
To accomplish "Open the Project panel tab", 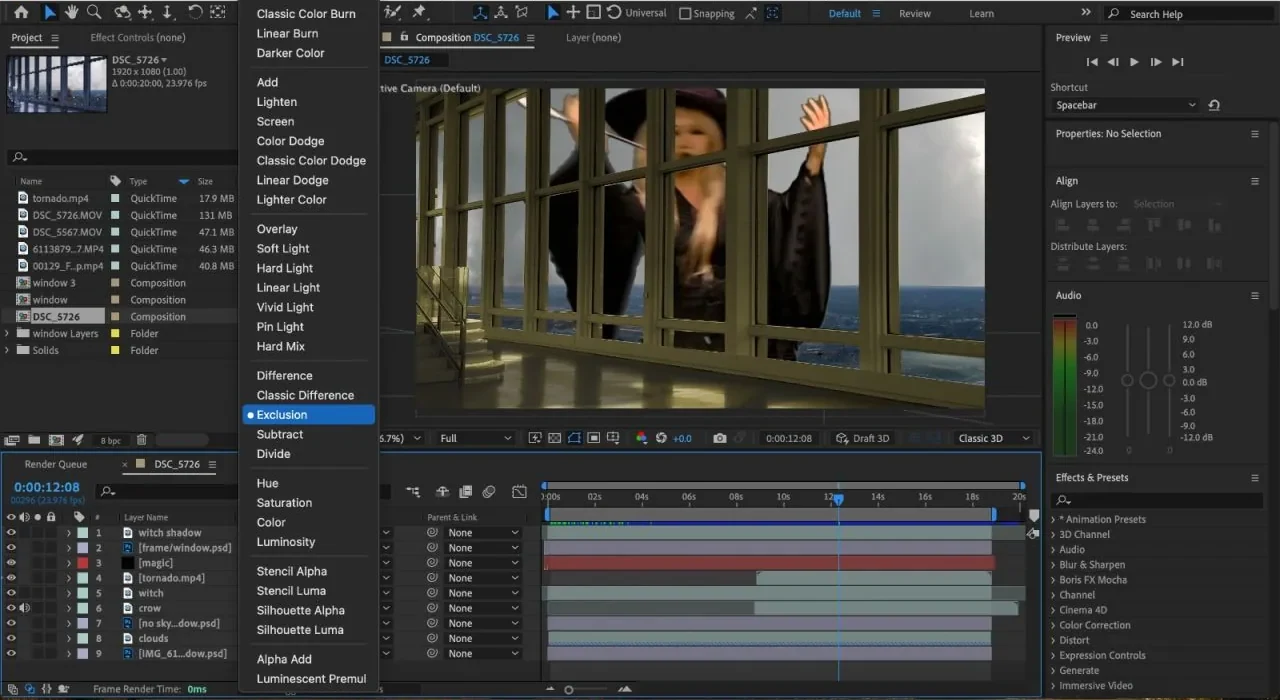I will (x=27, y=38).
